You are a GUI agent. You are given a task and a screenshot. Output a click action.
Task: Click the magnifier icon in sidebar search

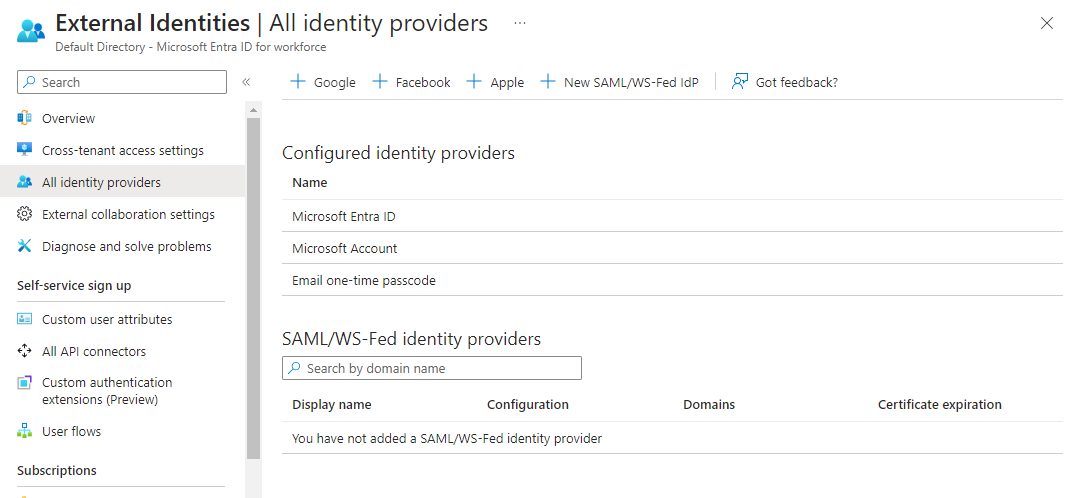click(x=29, y=82)
